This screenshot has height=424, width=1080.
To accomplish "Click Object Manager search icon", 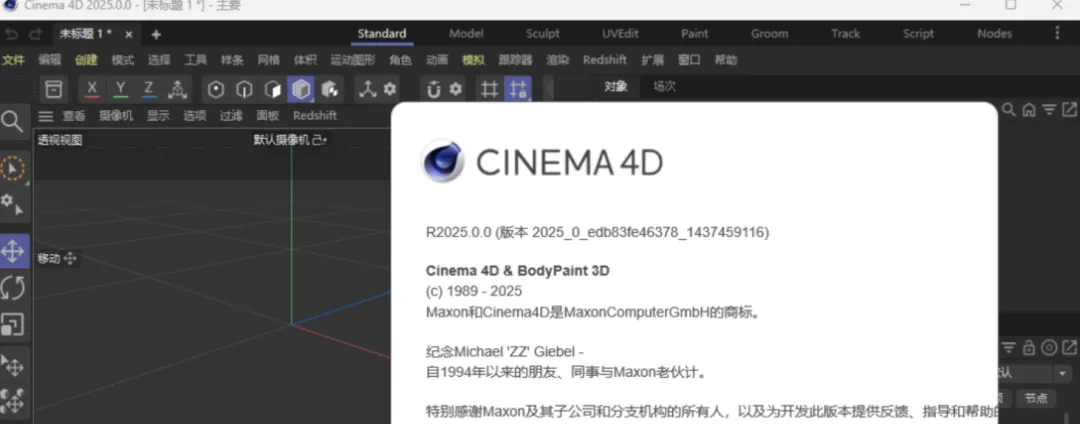I will pos(1008,109).
